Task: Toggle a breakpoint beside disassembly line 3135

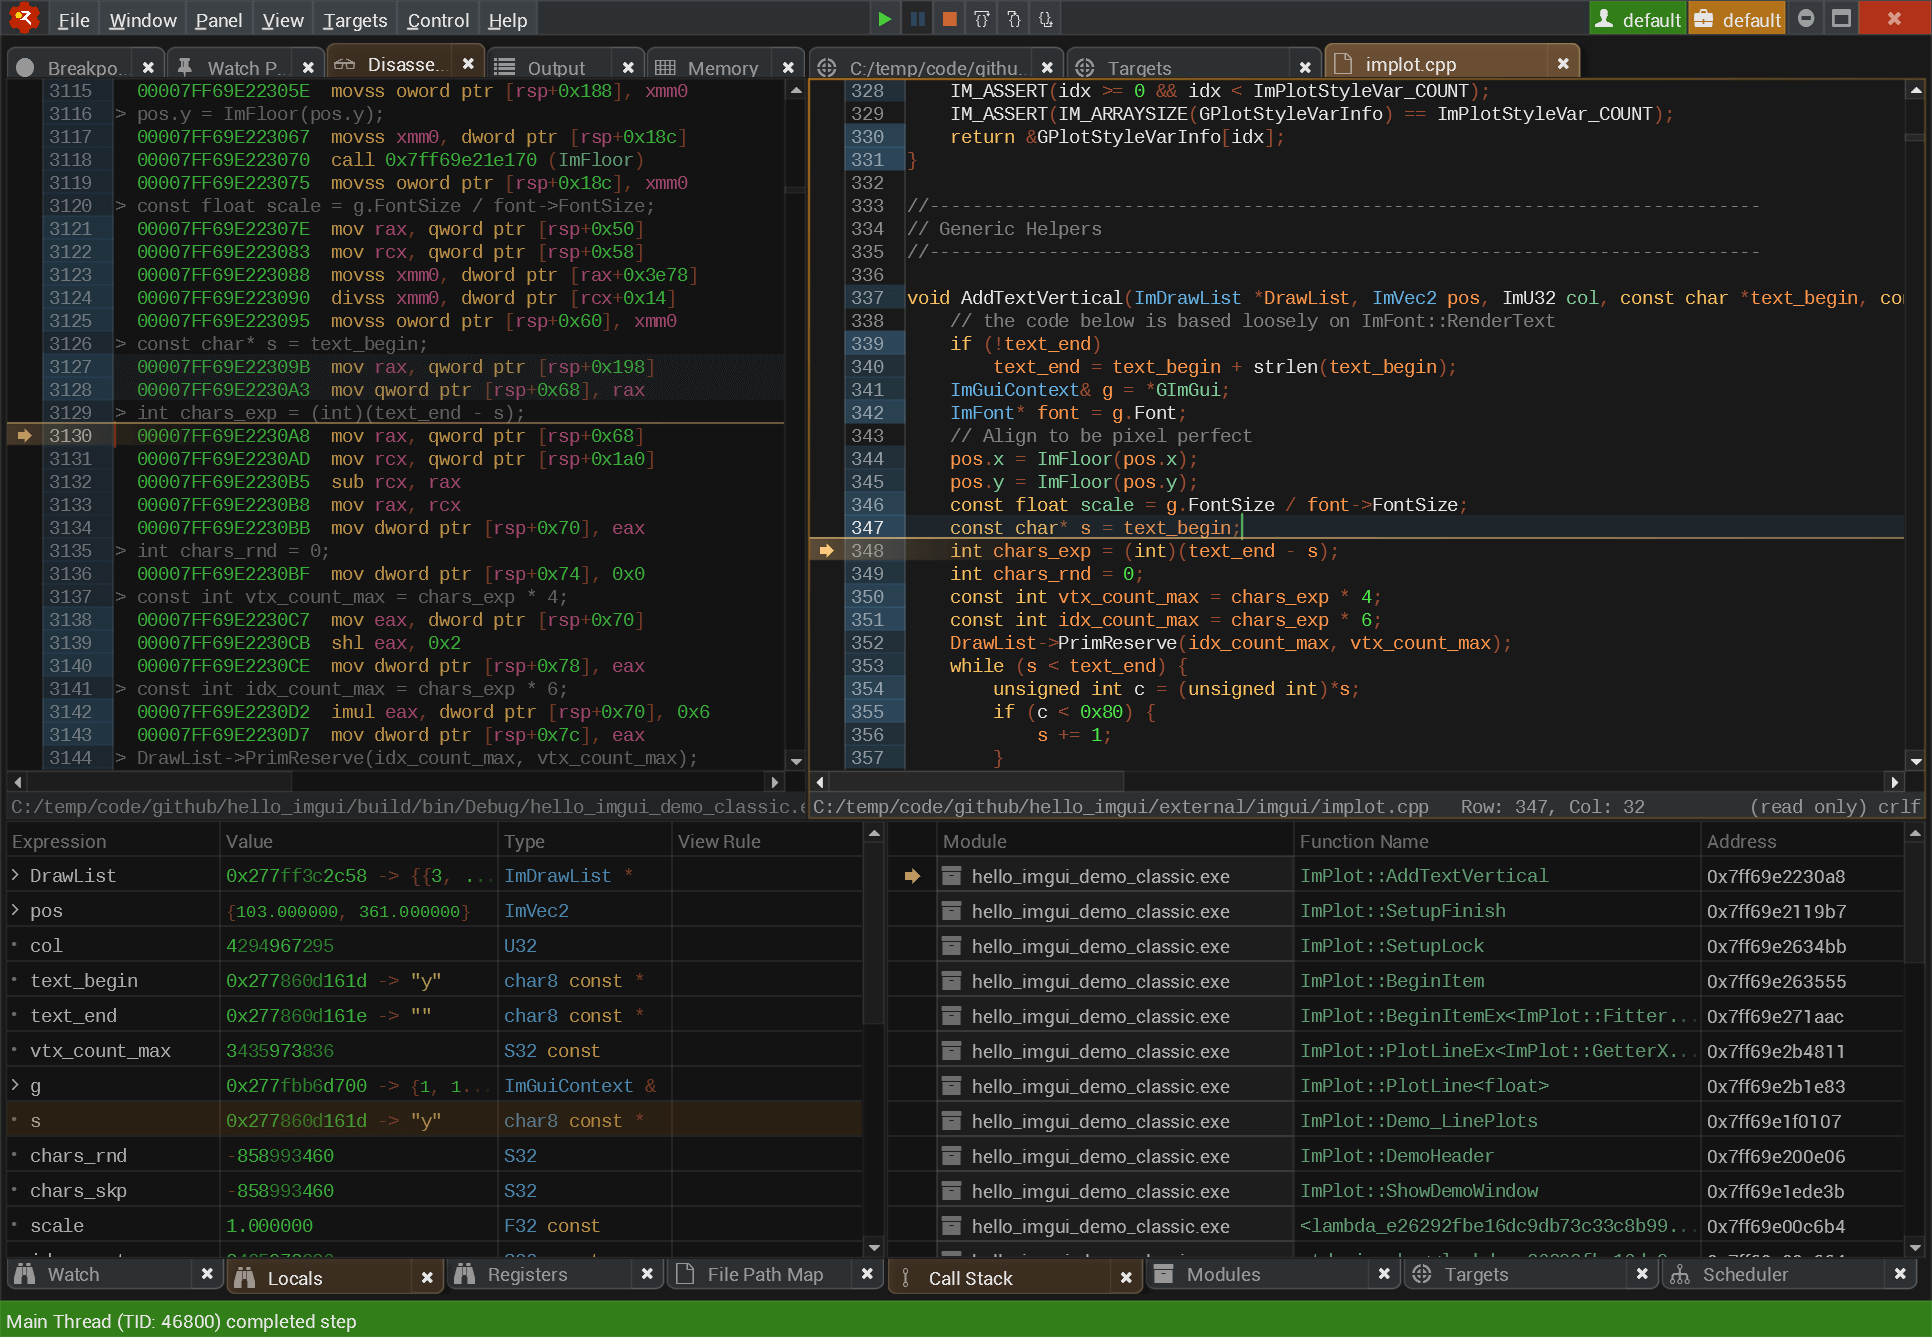Action: click(22, 551)
